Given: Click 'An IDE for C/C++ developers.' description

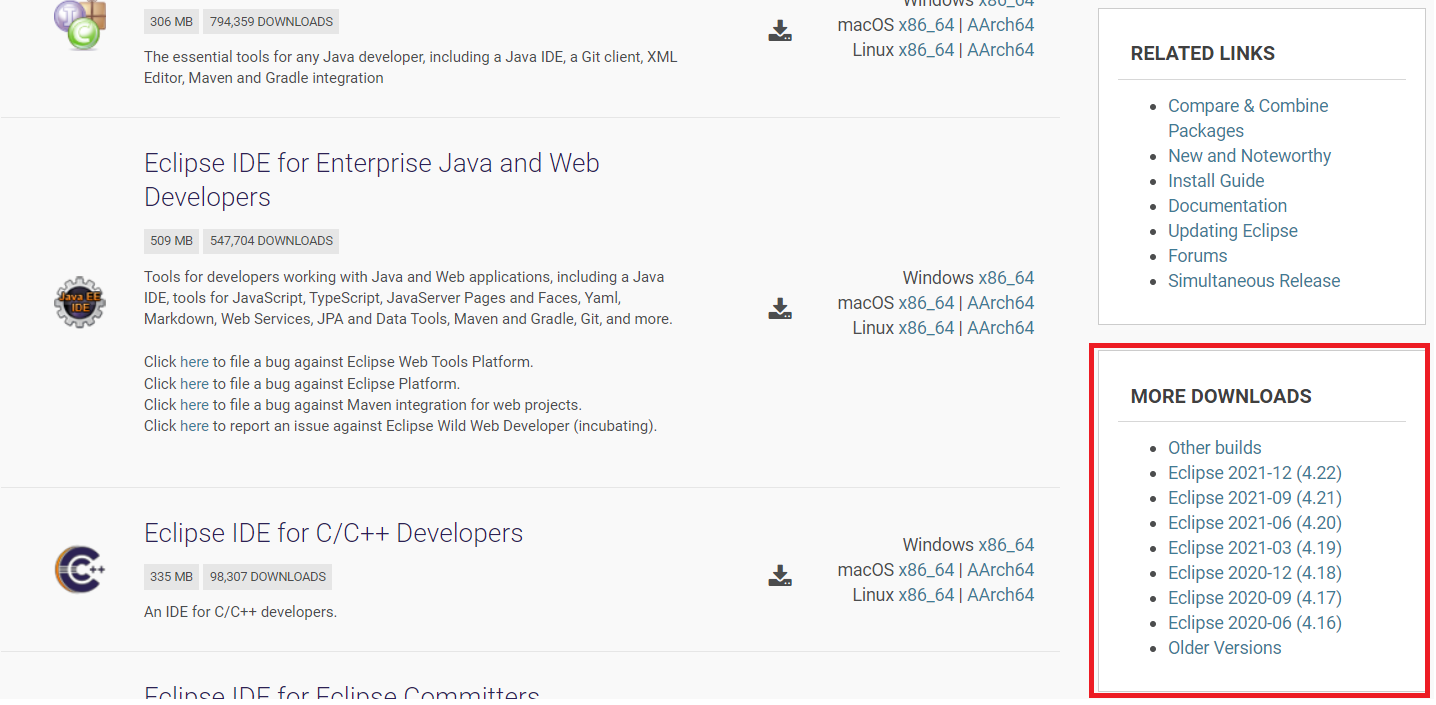Looking at the screenshot, I should (x=240, y=612).
